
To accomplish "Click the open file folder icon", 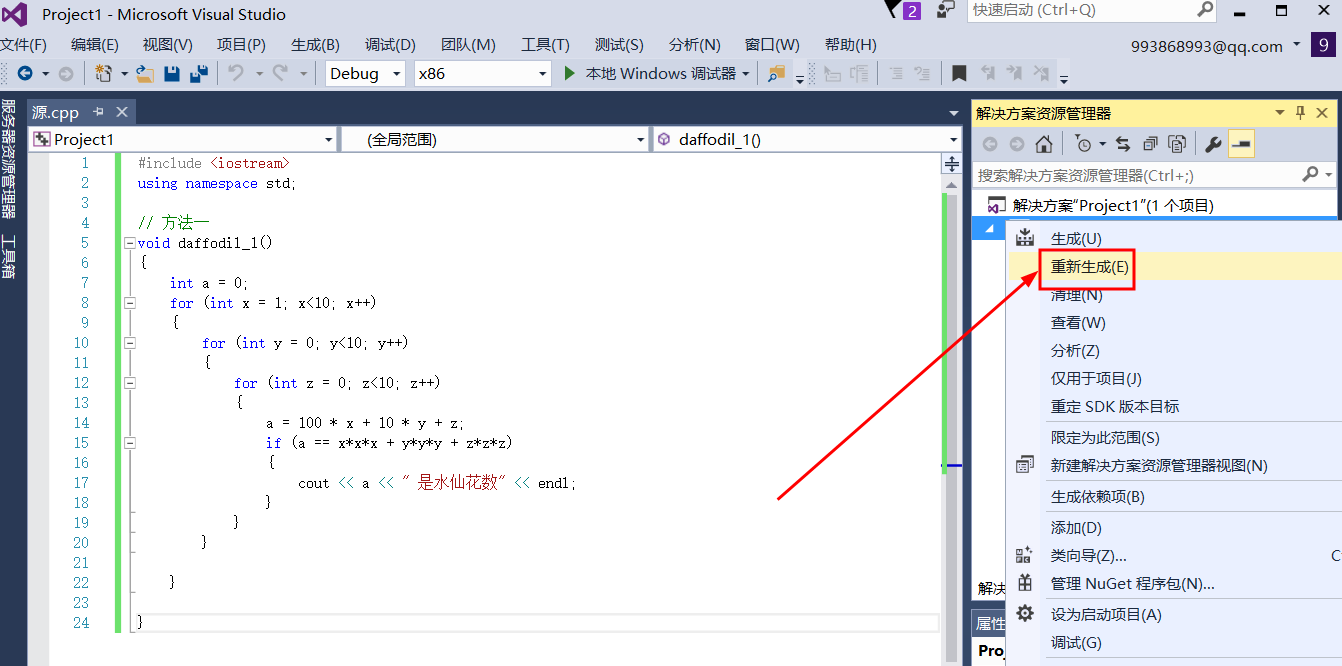I will click(145, 73).
